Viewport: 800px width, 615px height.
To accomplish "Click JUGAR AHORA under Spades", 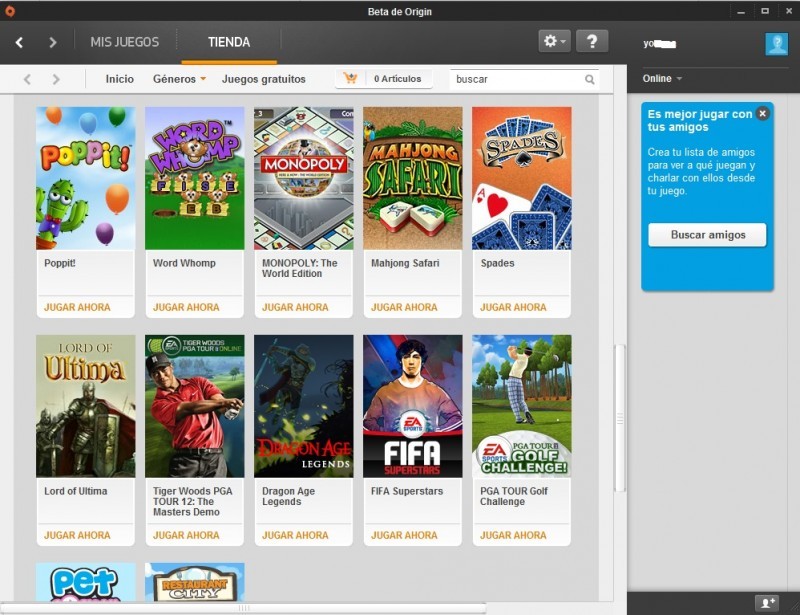I will [513, 307].
